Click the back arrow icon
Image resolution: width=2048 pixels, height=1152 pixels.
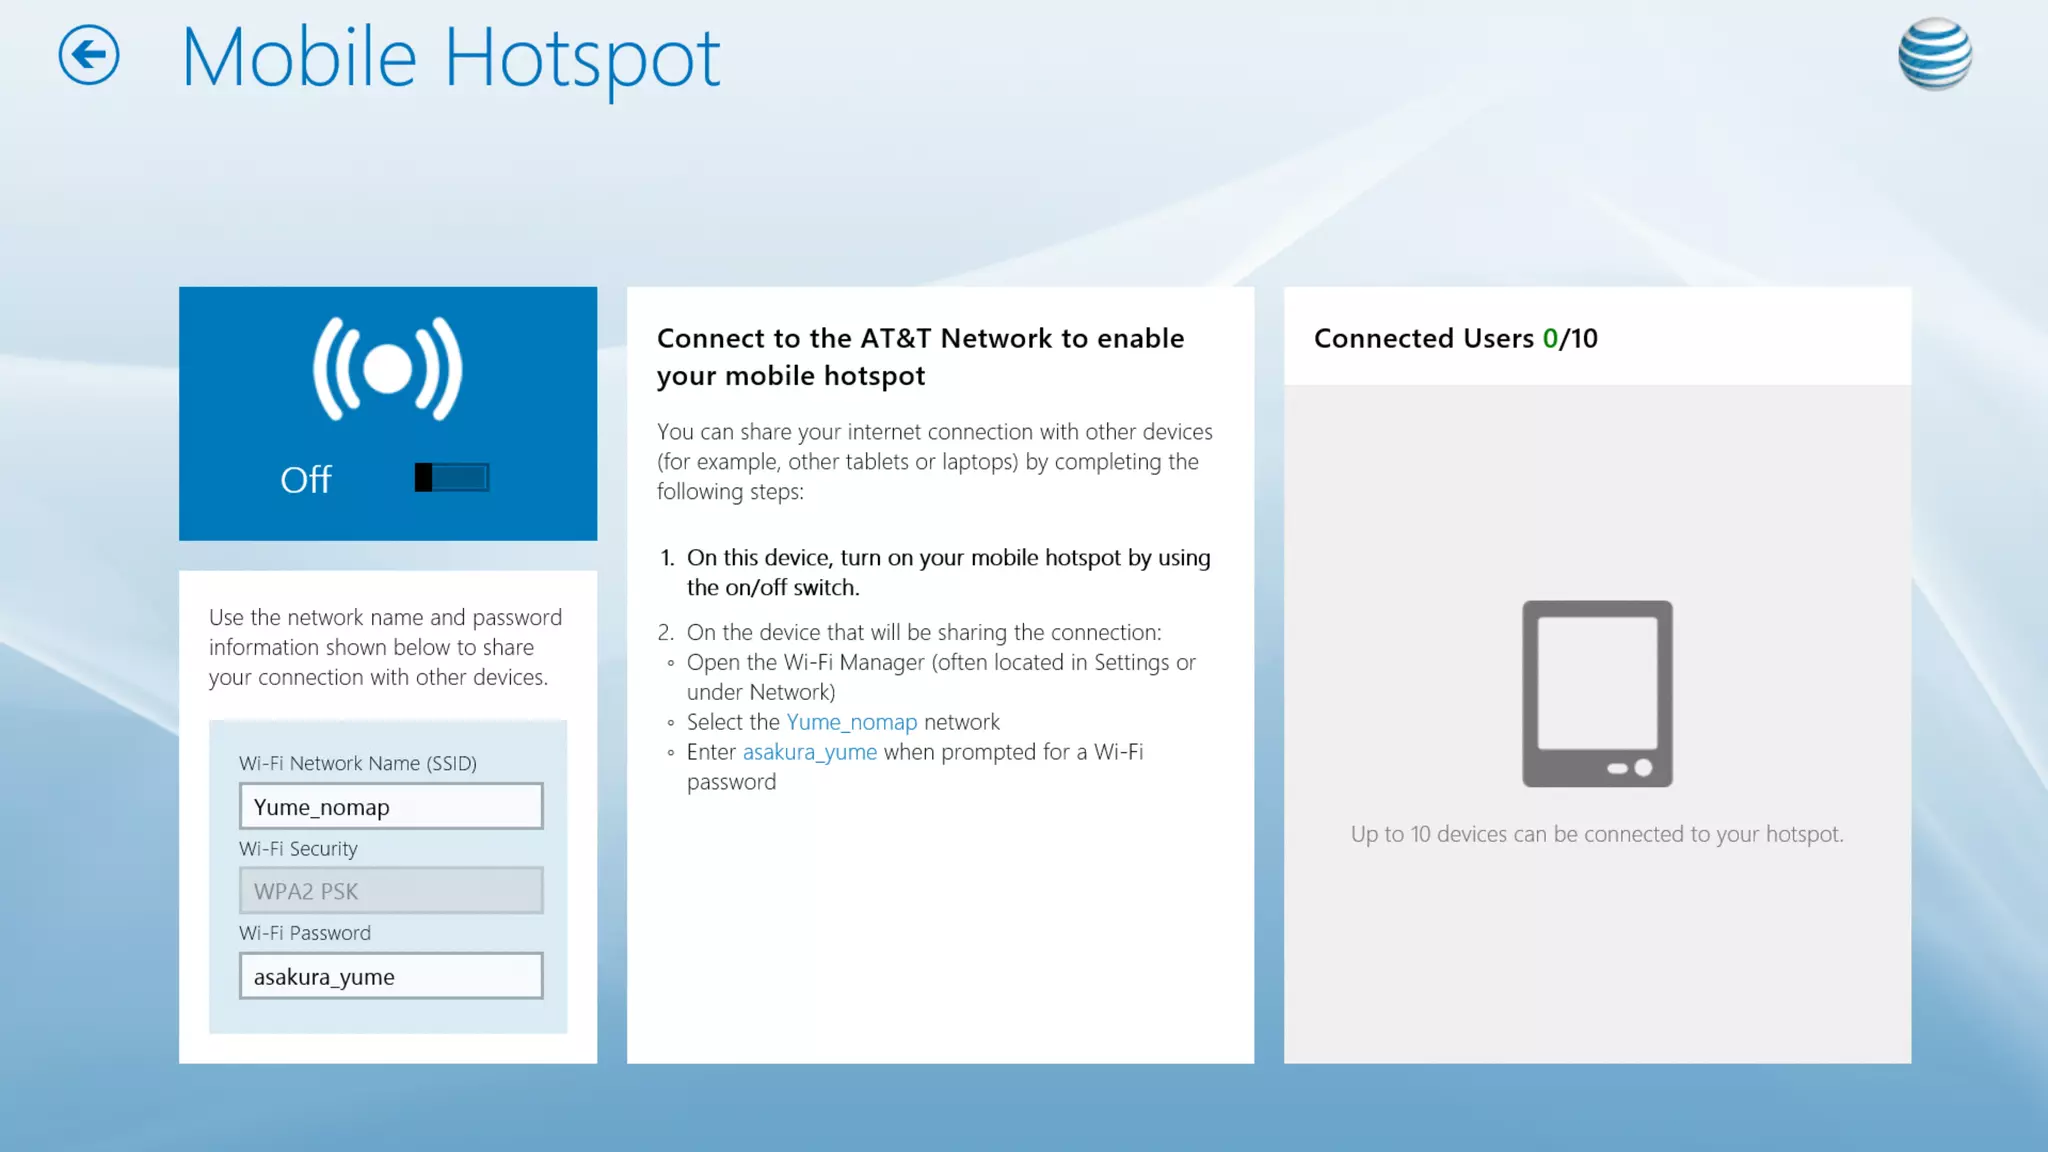coord(89,55)
